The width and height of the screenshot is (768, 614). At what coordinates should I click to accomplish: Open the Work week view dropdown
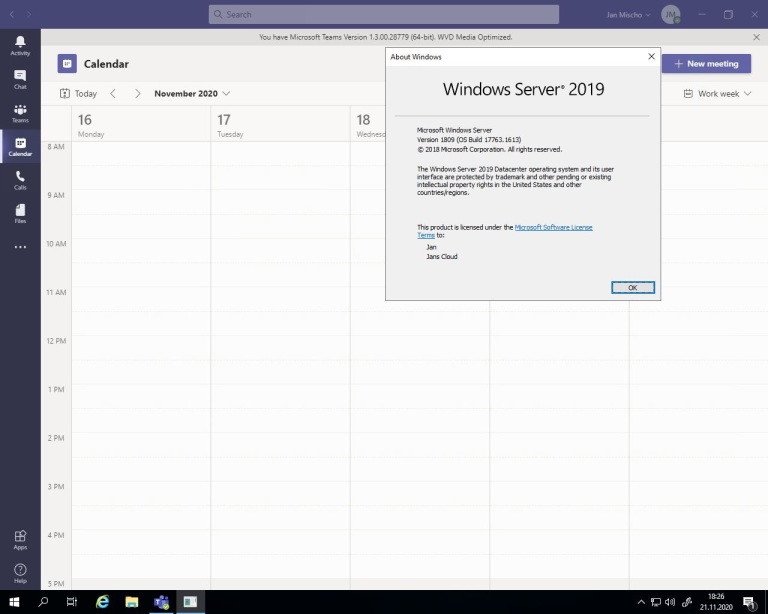click(717, 94)
